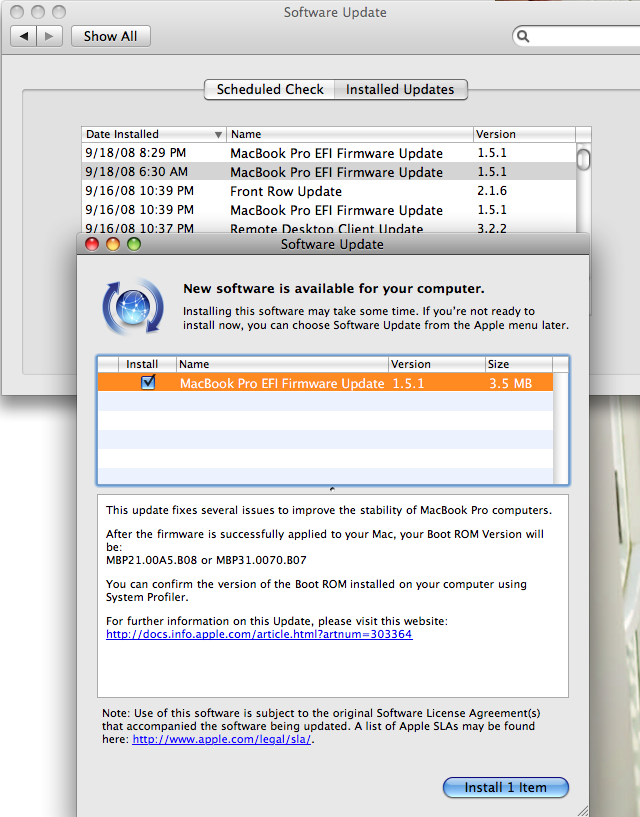The width and height of the screenshot is (640, 817).
Task: Click the back arrow in System Preferences toolbar
Action: pyautogui.click(x=23, y=36)
